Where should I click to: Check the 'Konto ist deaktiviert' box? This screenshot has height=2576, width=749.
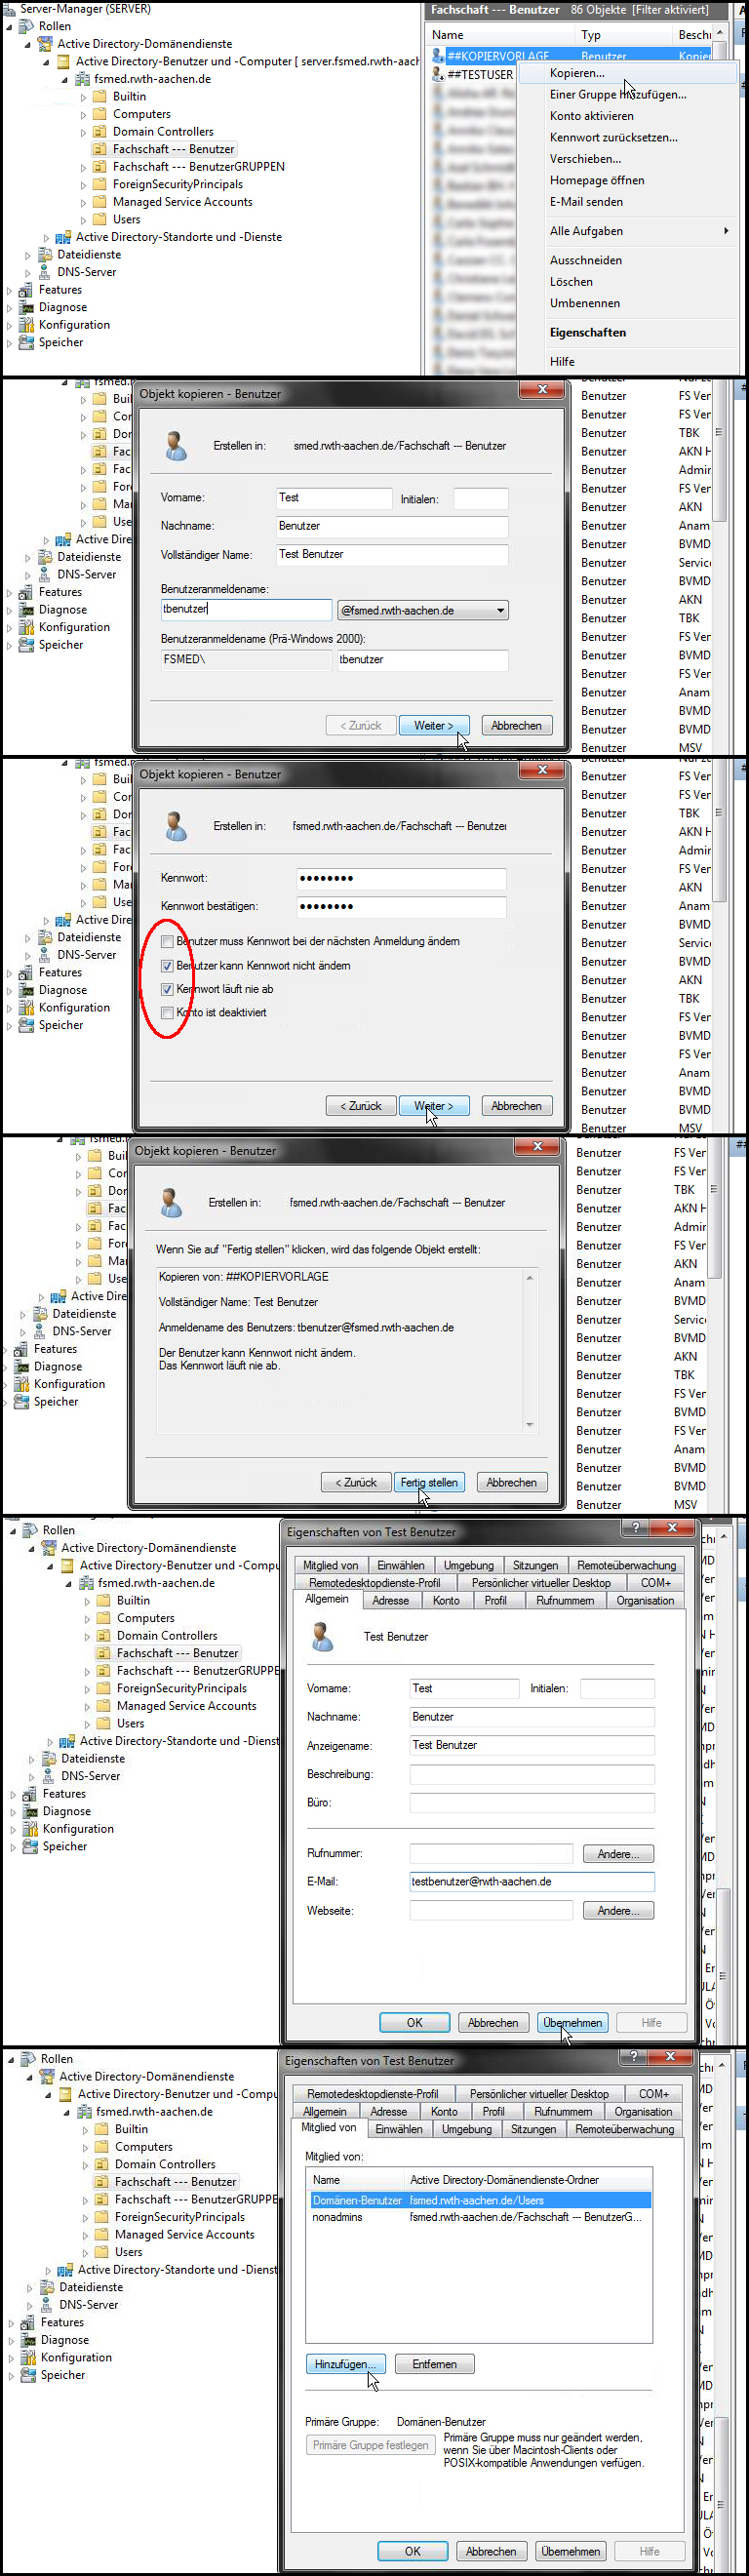point(167,1013)
